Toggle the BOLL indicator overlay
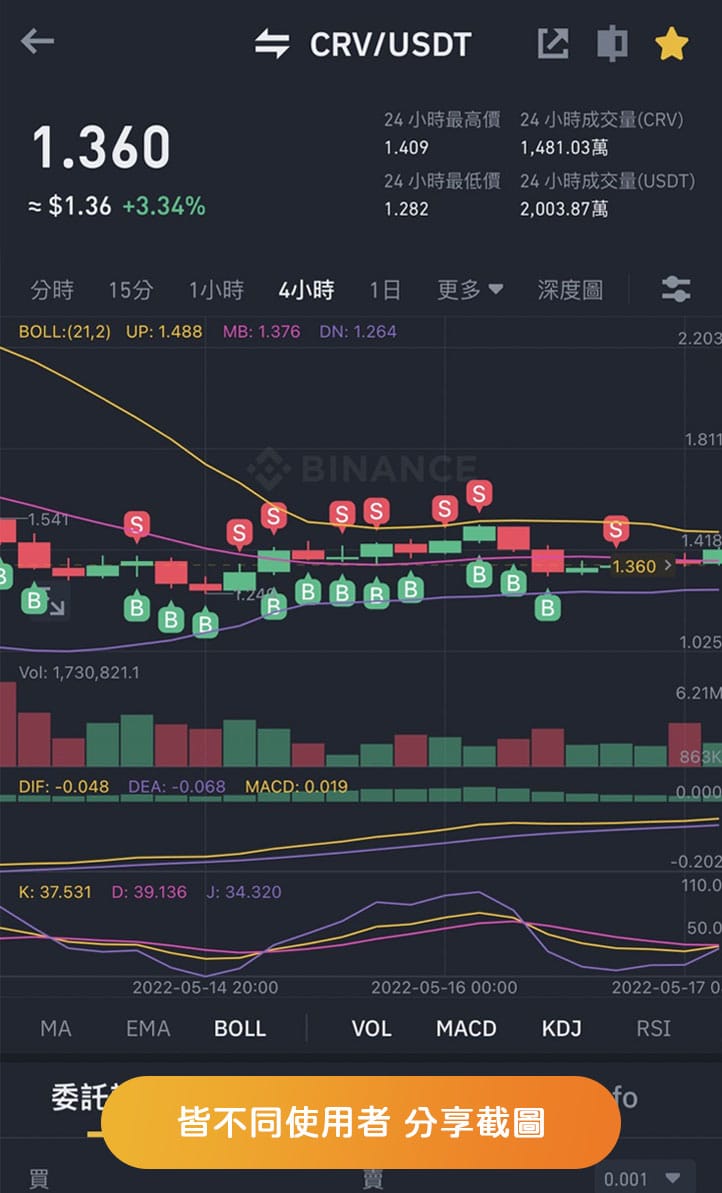This screenshot has width=722, height=1193. pos(240,1028)
